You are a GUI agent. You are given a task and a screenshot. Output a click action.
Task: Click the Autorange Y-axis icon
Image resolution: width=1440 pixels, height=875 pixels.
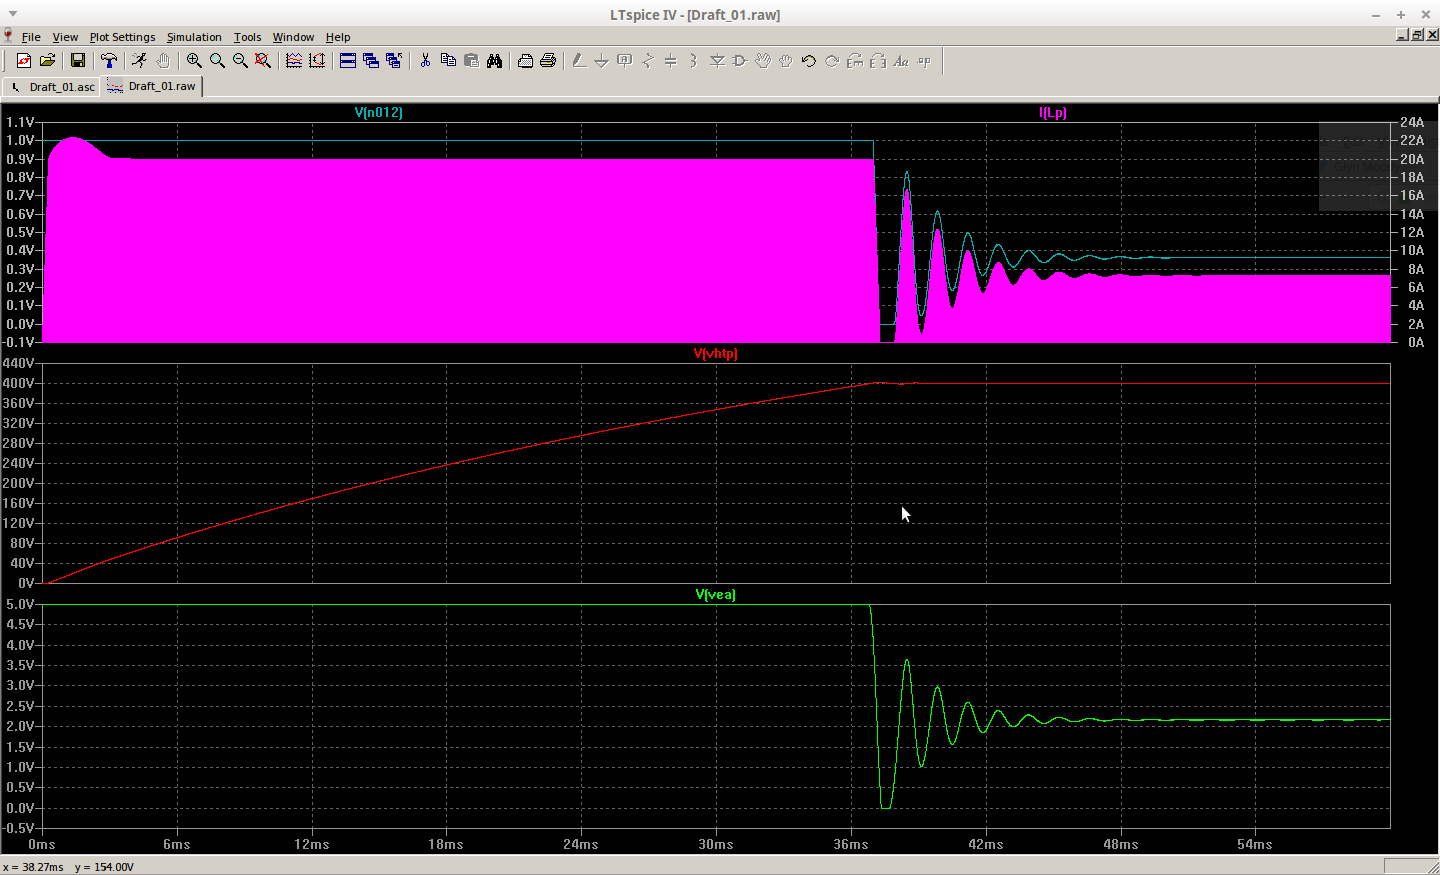coord(317,61)
